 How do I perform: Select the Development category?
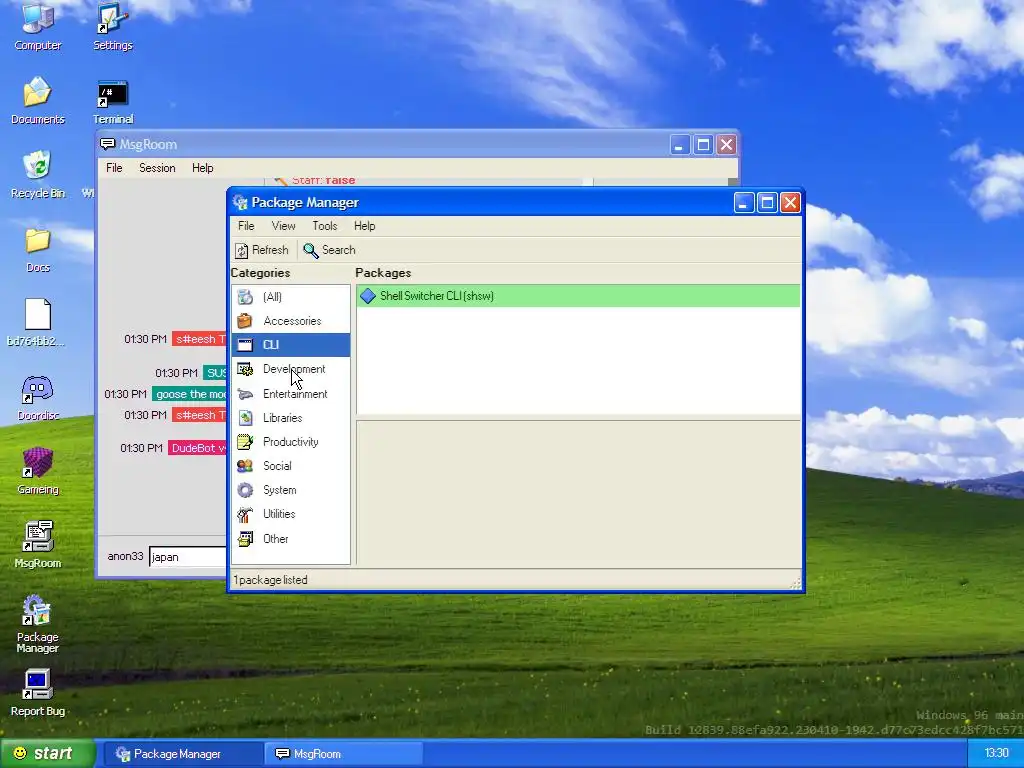(291, 369)
